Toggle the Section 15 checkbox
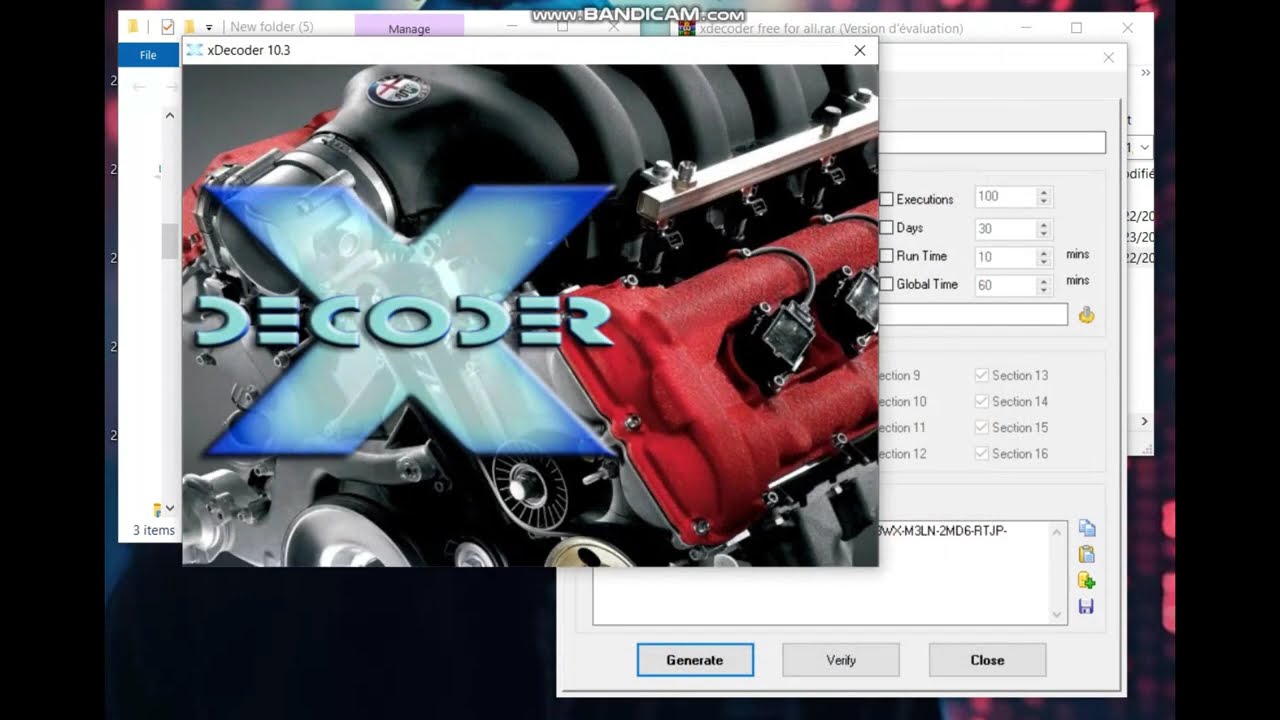Screen dimensions: 1280x720 (x=981, y=427)
